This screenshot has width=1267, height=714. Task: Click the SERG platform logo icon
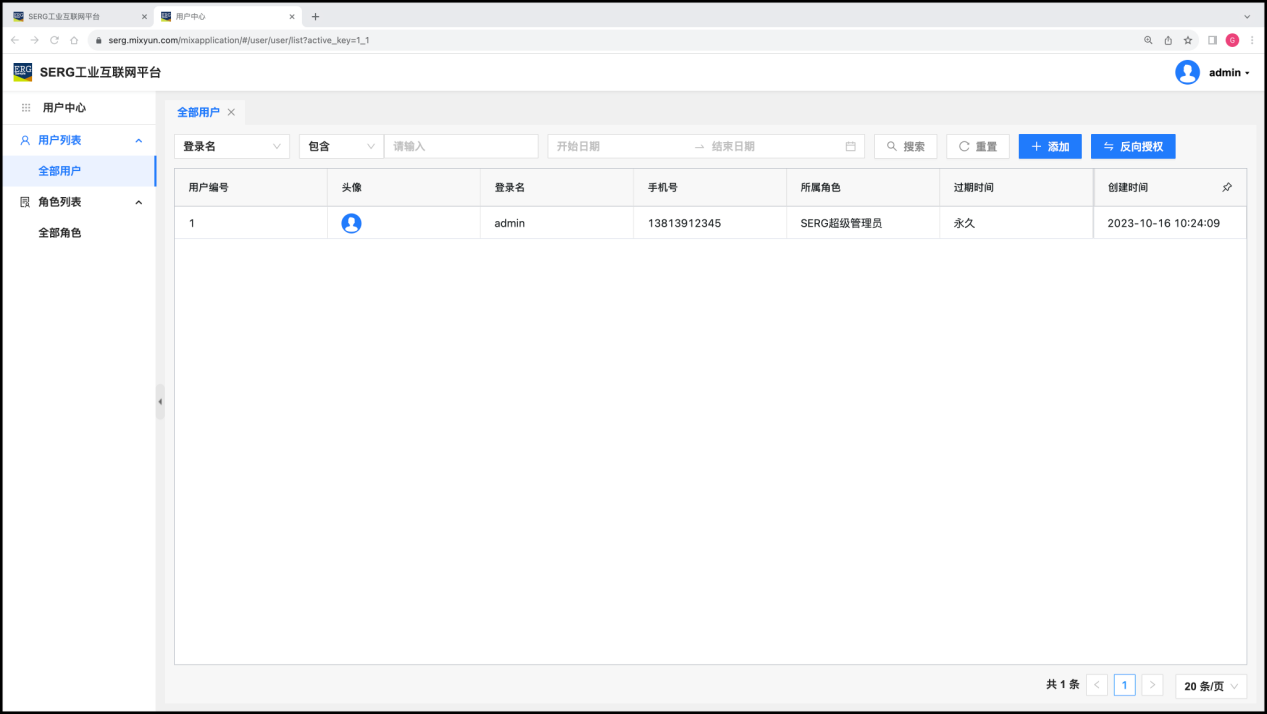(22, 72)
